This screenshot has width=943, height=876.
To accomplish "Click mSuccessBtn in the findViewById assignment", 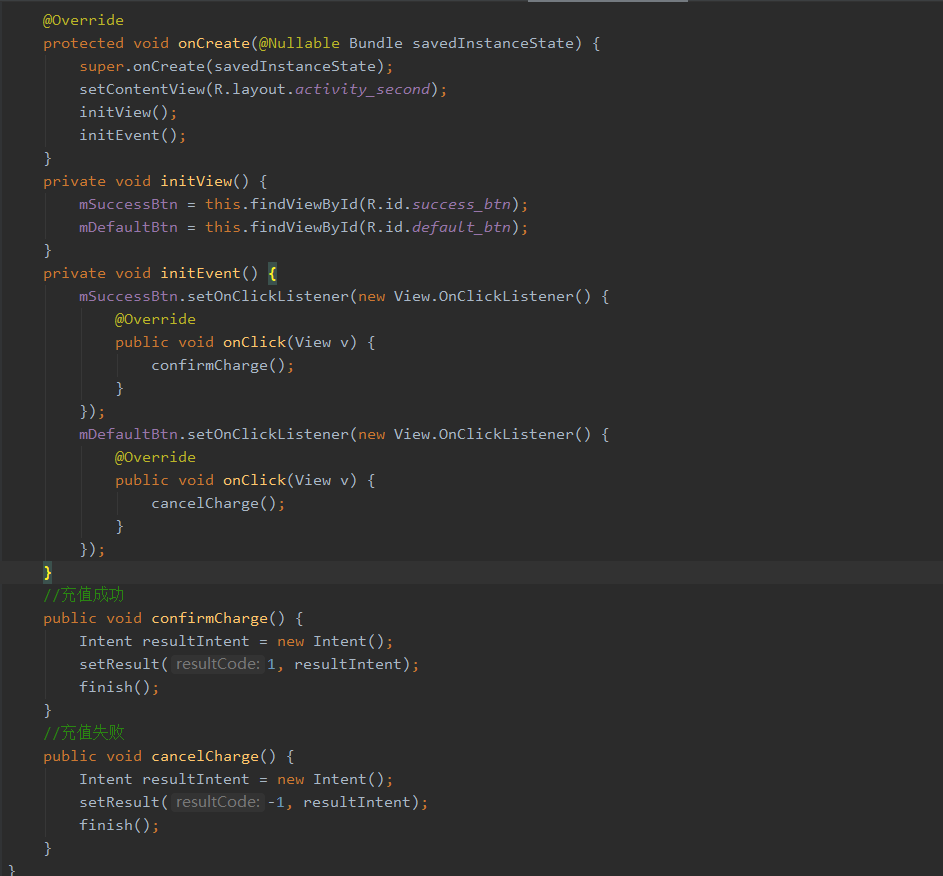I will pos(128,204).
